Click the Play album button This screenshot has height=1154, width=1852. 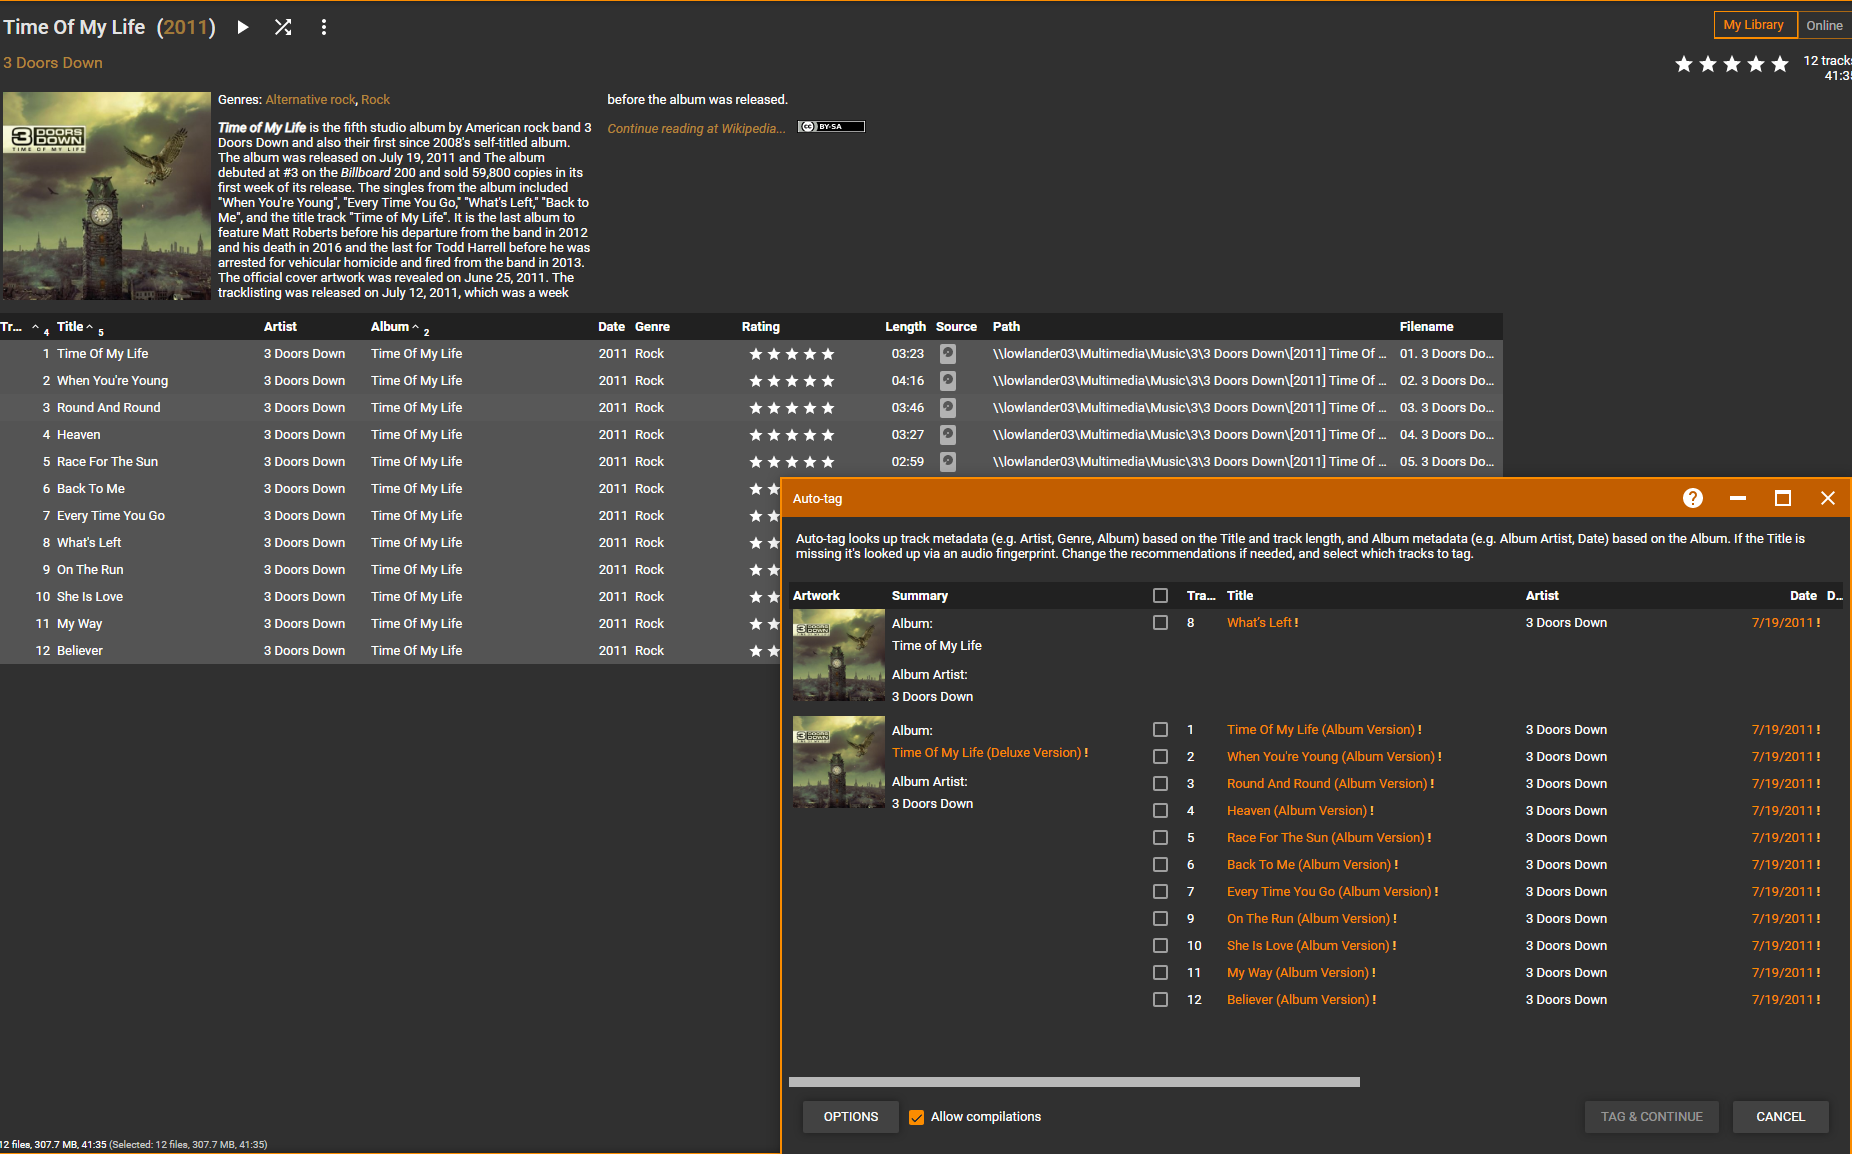tap(243, 27)
